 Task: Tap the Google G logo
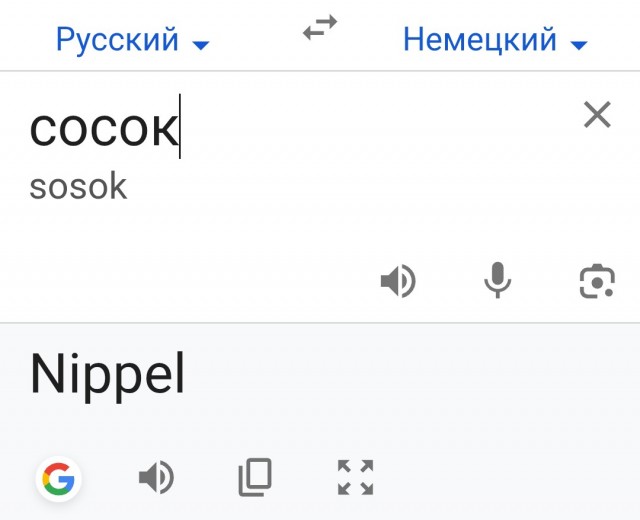[x=59, y=480]
